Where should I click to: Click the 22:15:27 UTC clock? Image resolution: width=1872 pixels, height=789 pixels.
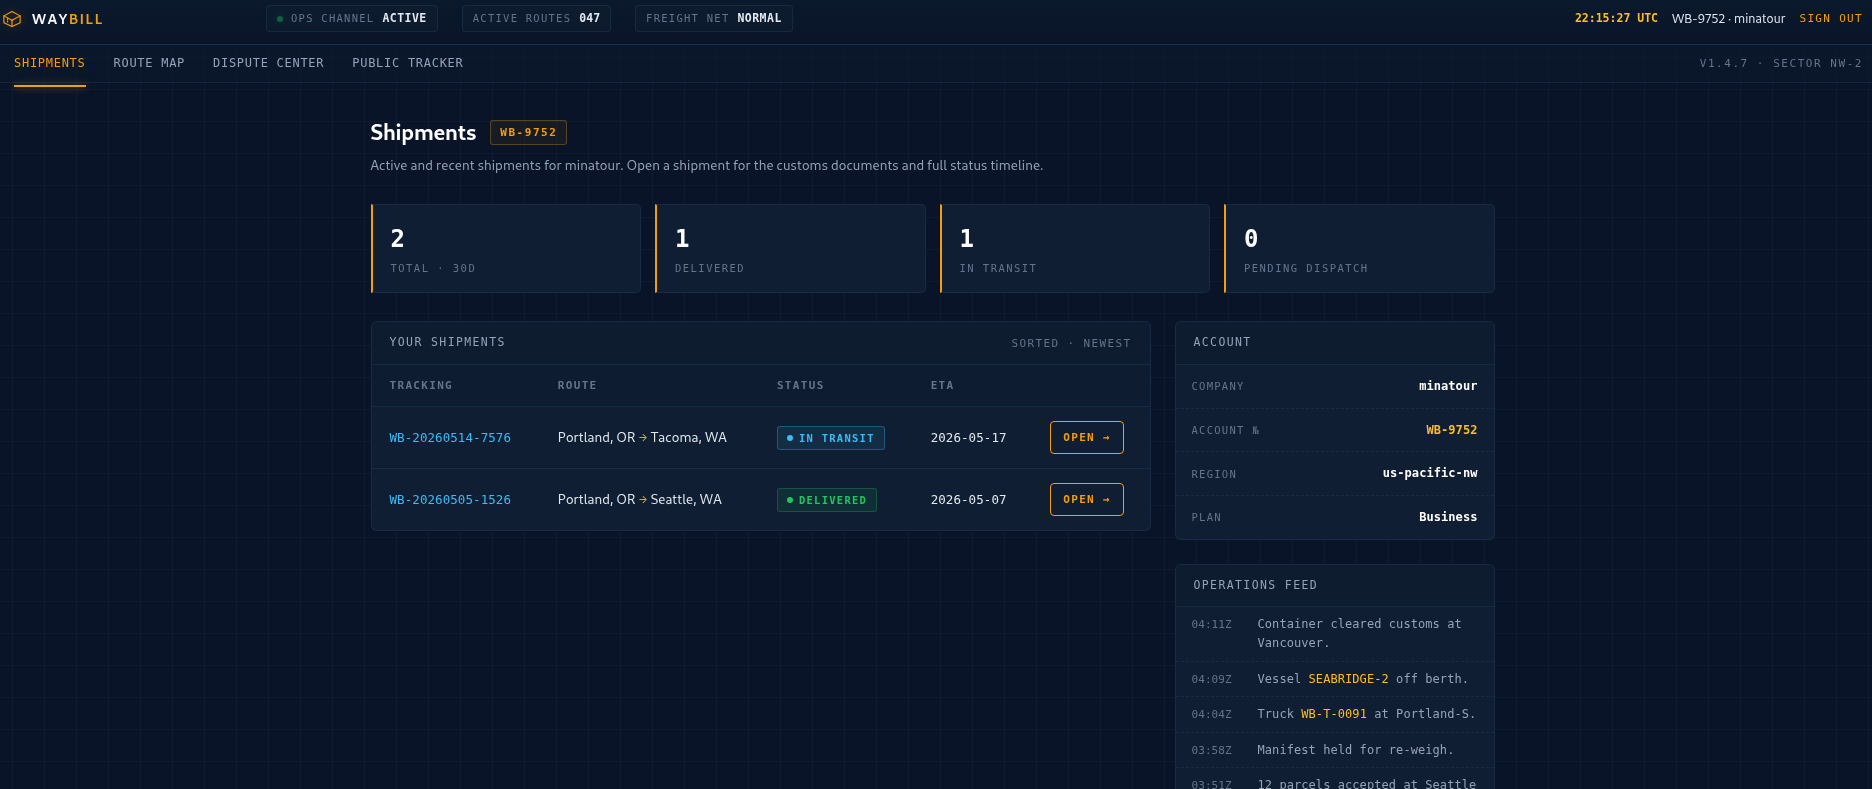tap(1616, 18)
